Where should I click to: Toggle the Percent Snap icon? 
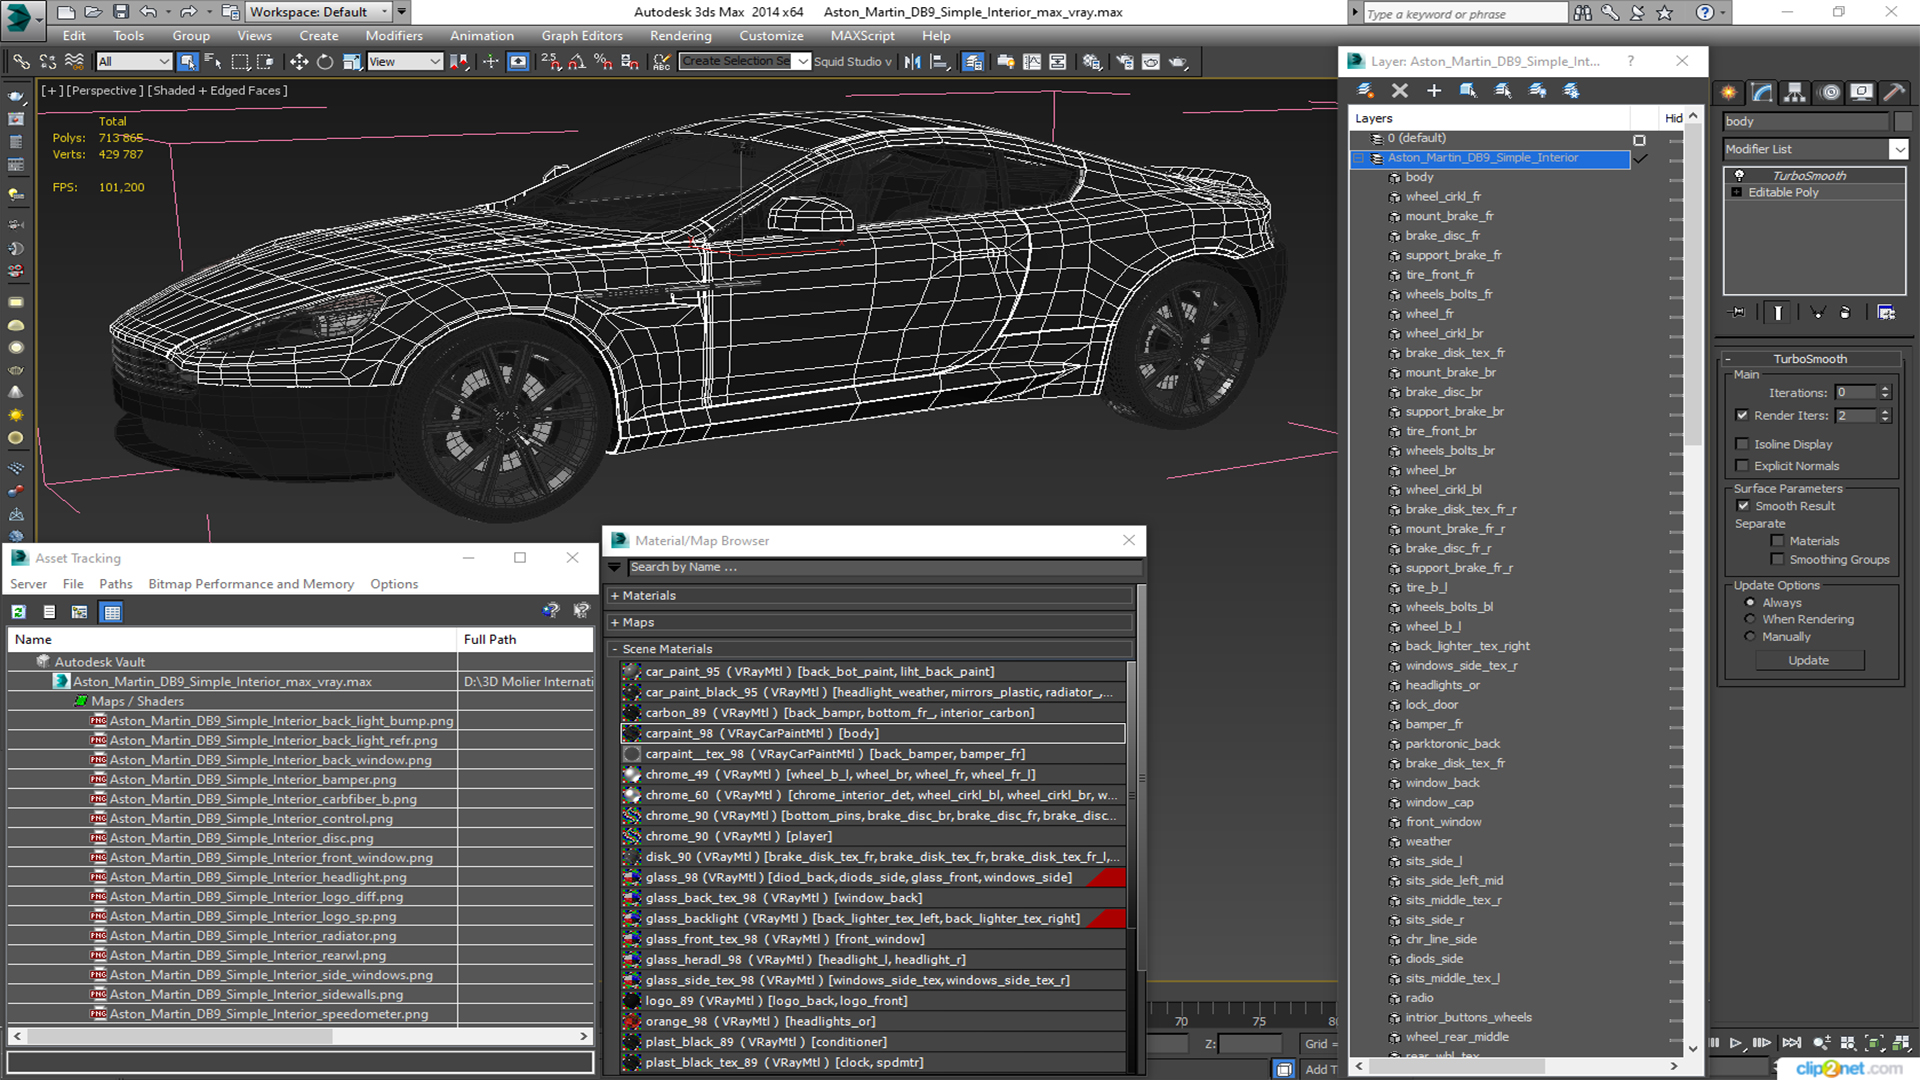603,62
